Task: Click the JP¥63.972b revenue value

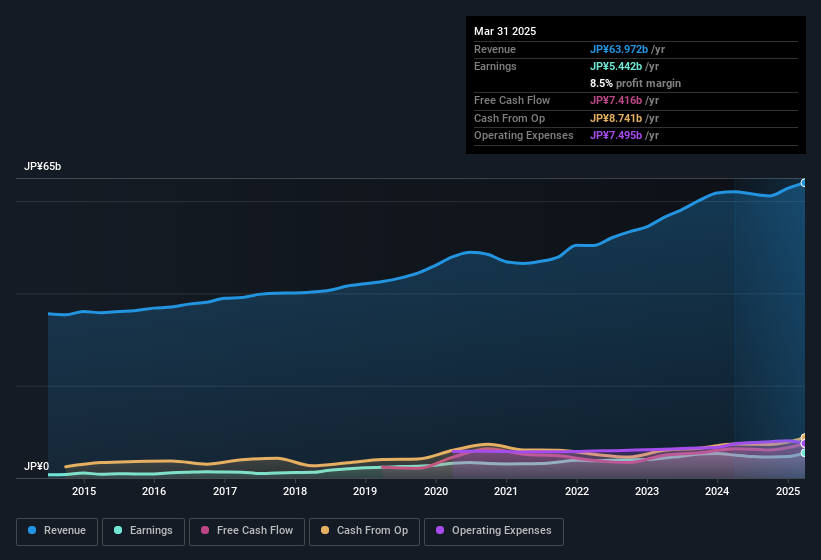Action: 619,49
